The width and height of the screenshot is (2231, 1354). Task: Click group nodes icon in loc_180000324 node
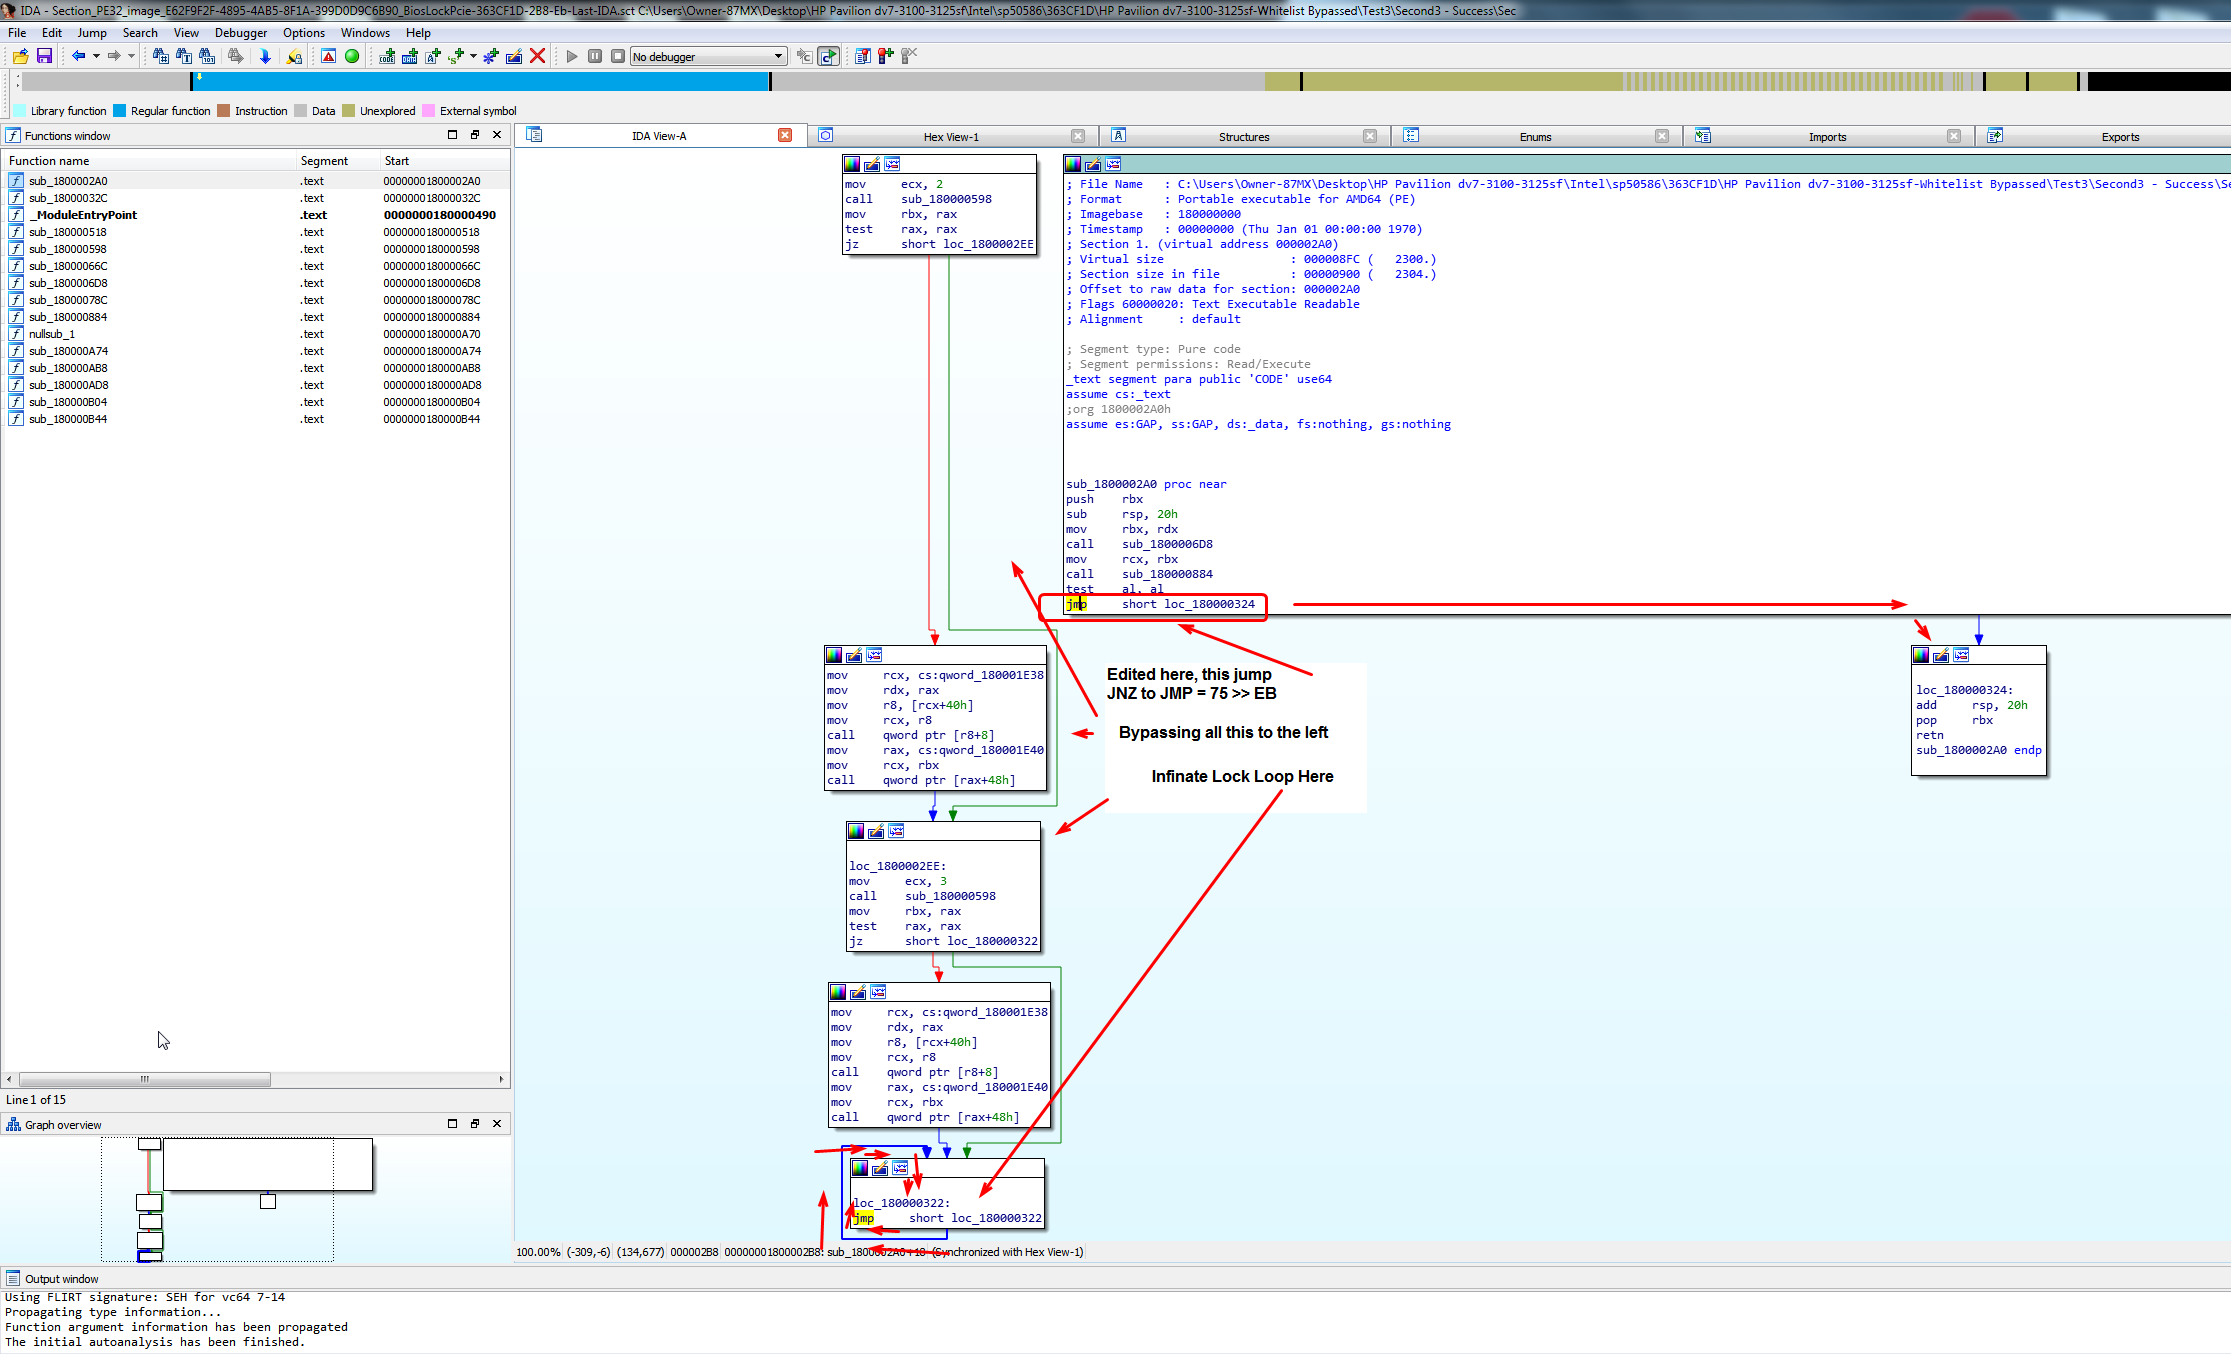(1961, 655)
